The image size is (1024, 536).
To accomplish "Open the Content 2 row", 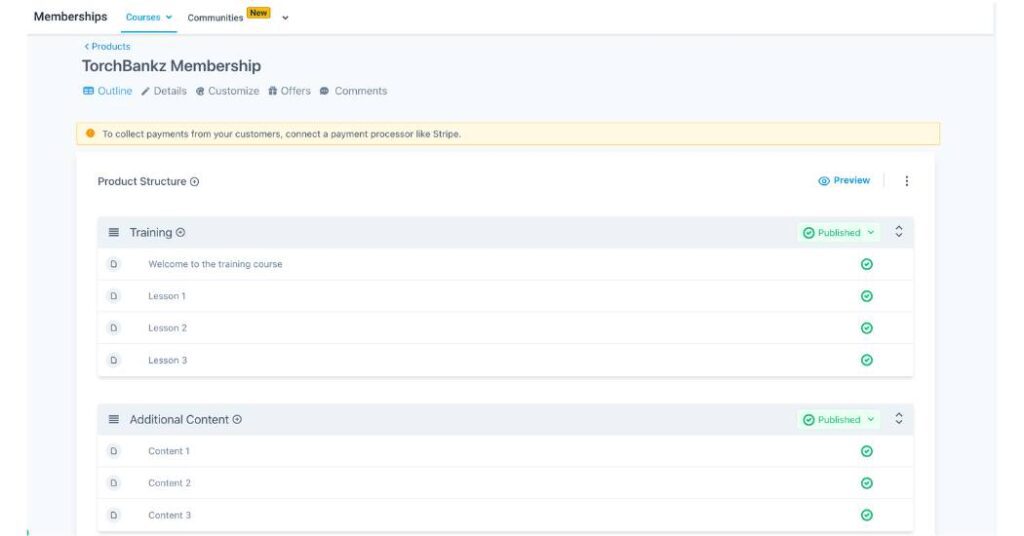I will [x=505, y=482].
